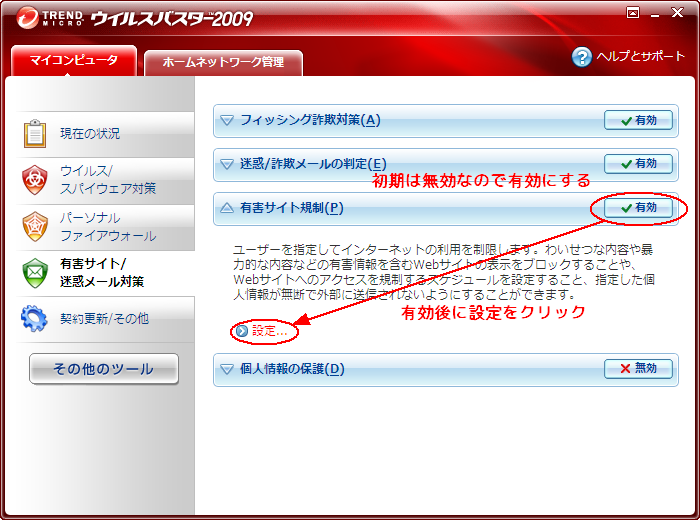
Task: Expand the フィッシング詐欺対策 section arrow
Action: click(227, 120)
